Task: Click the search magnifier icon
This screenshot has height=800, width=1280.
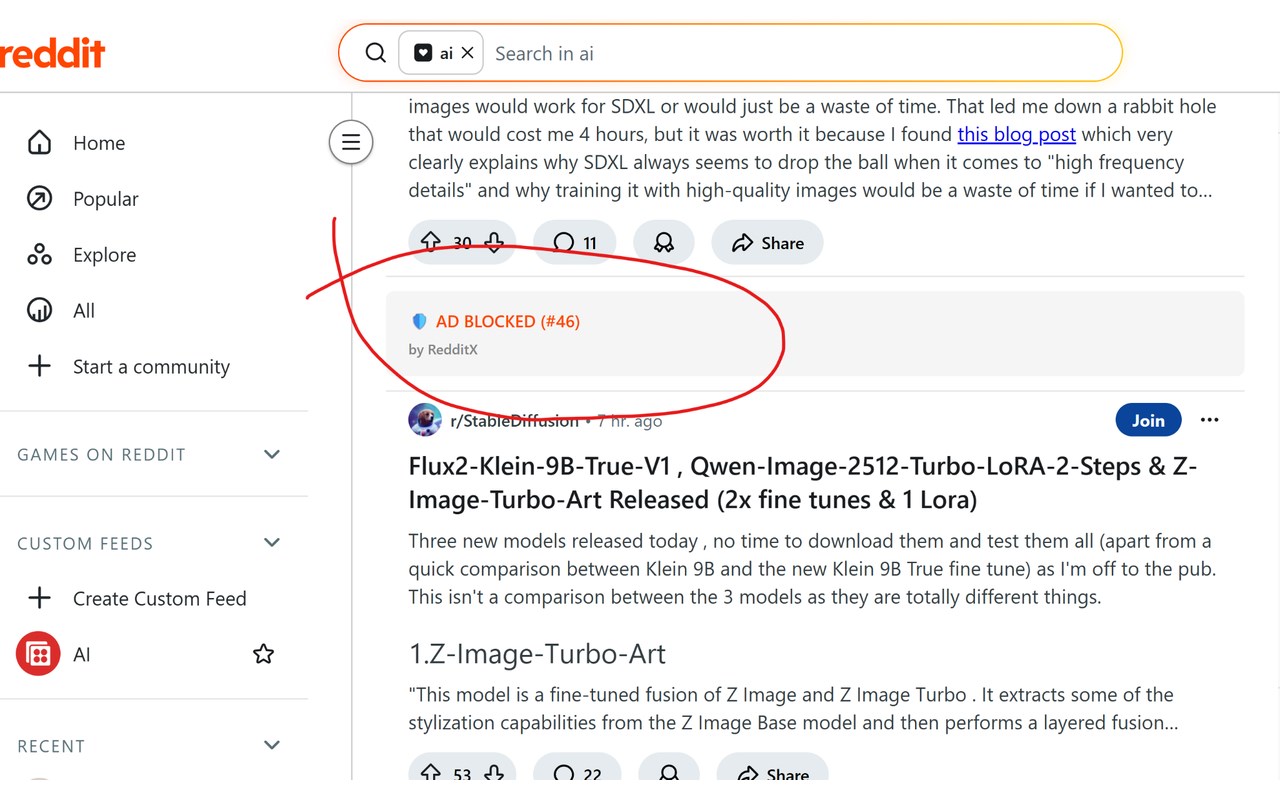Action: (375, 53)
